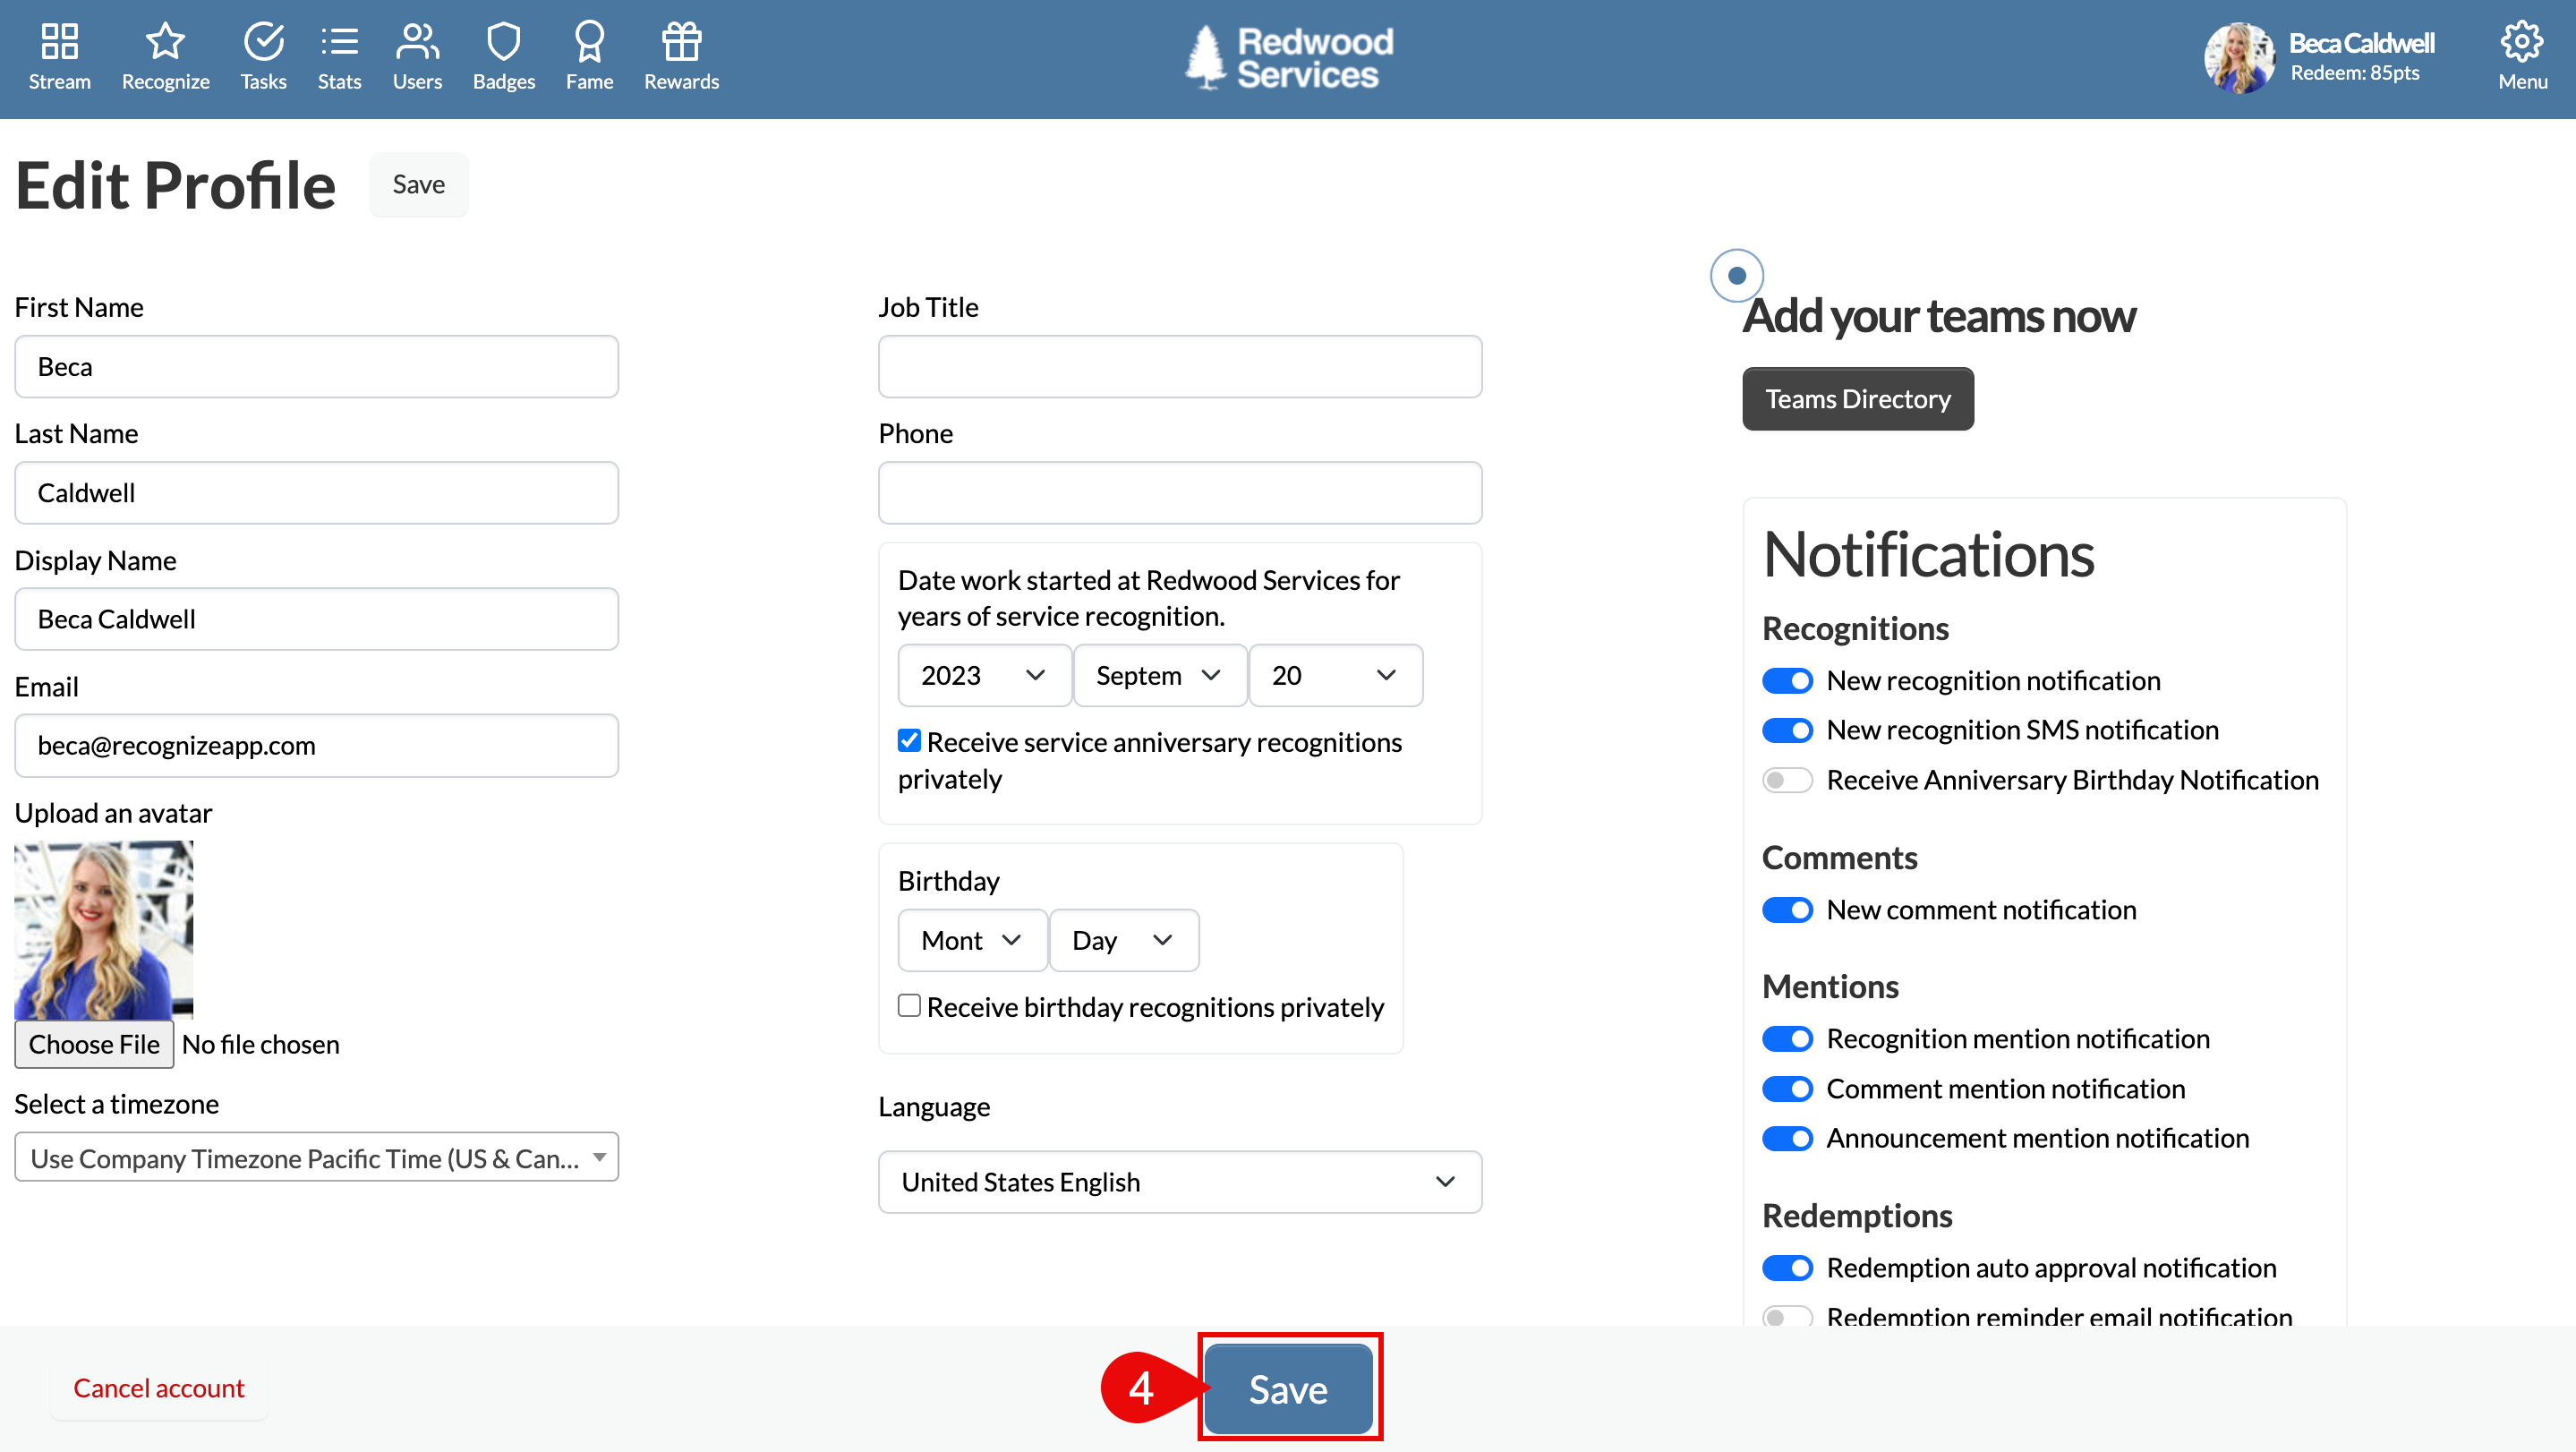Open Badges shield icon
The height and width of the screenshot is (1452, 2576).
[503, 41]
